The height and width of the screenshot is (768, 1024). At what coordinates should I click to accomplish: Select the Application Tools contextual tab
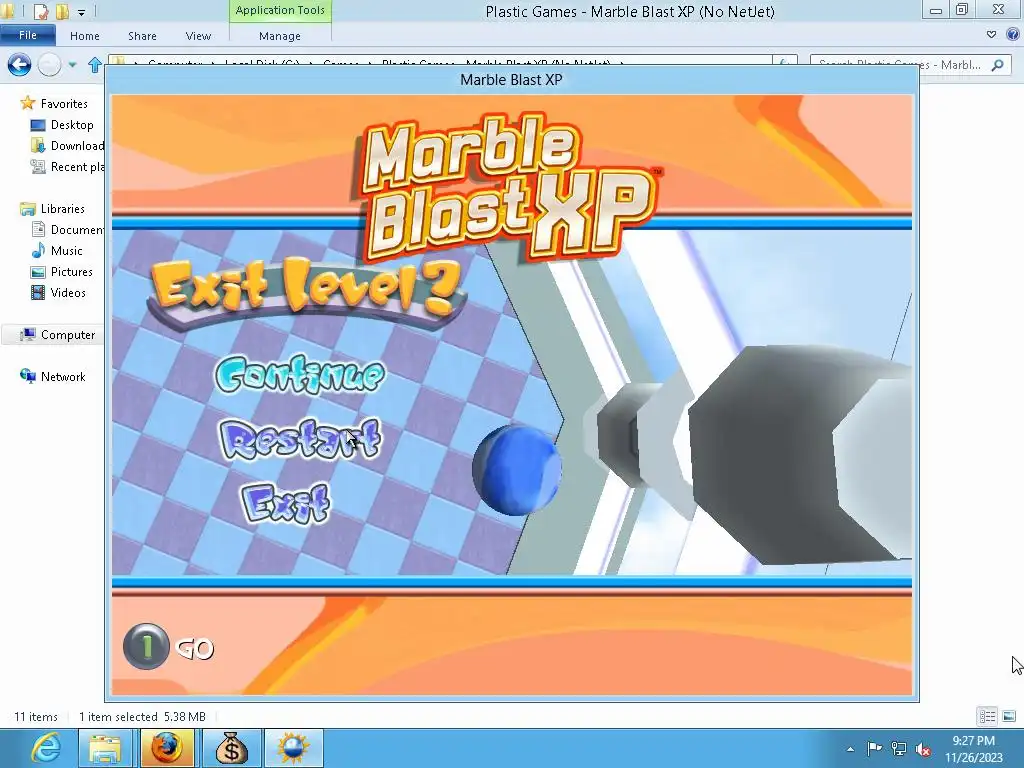click(x=280, y=10)
